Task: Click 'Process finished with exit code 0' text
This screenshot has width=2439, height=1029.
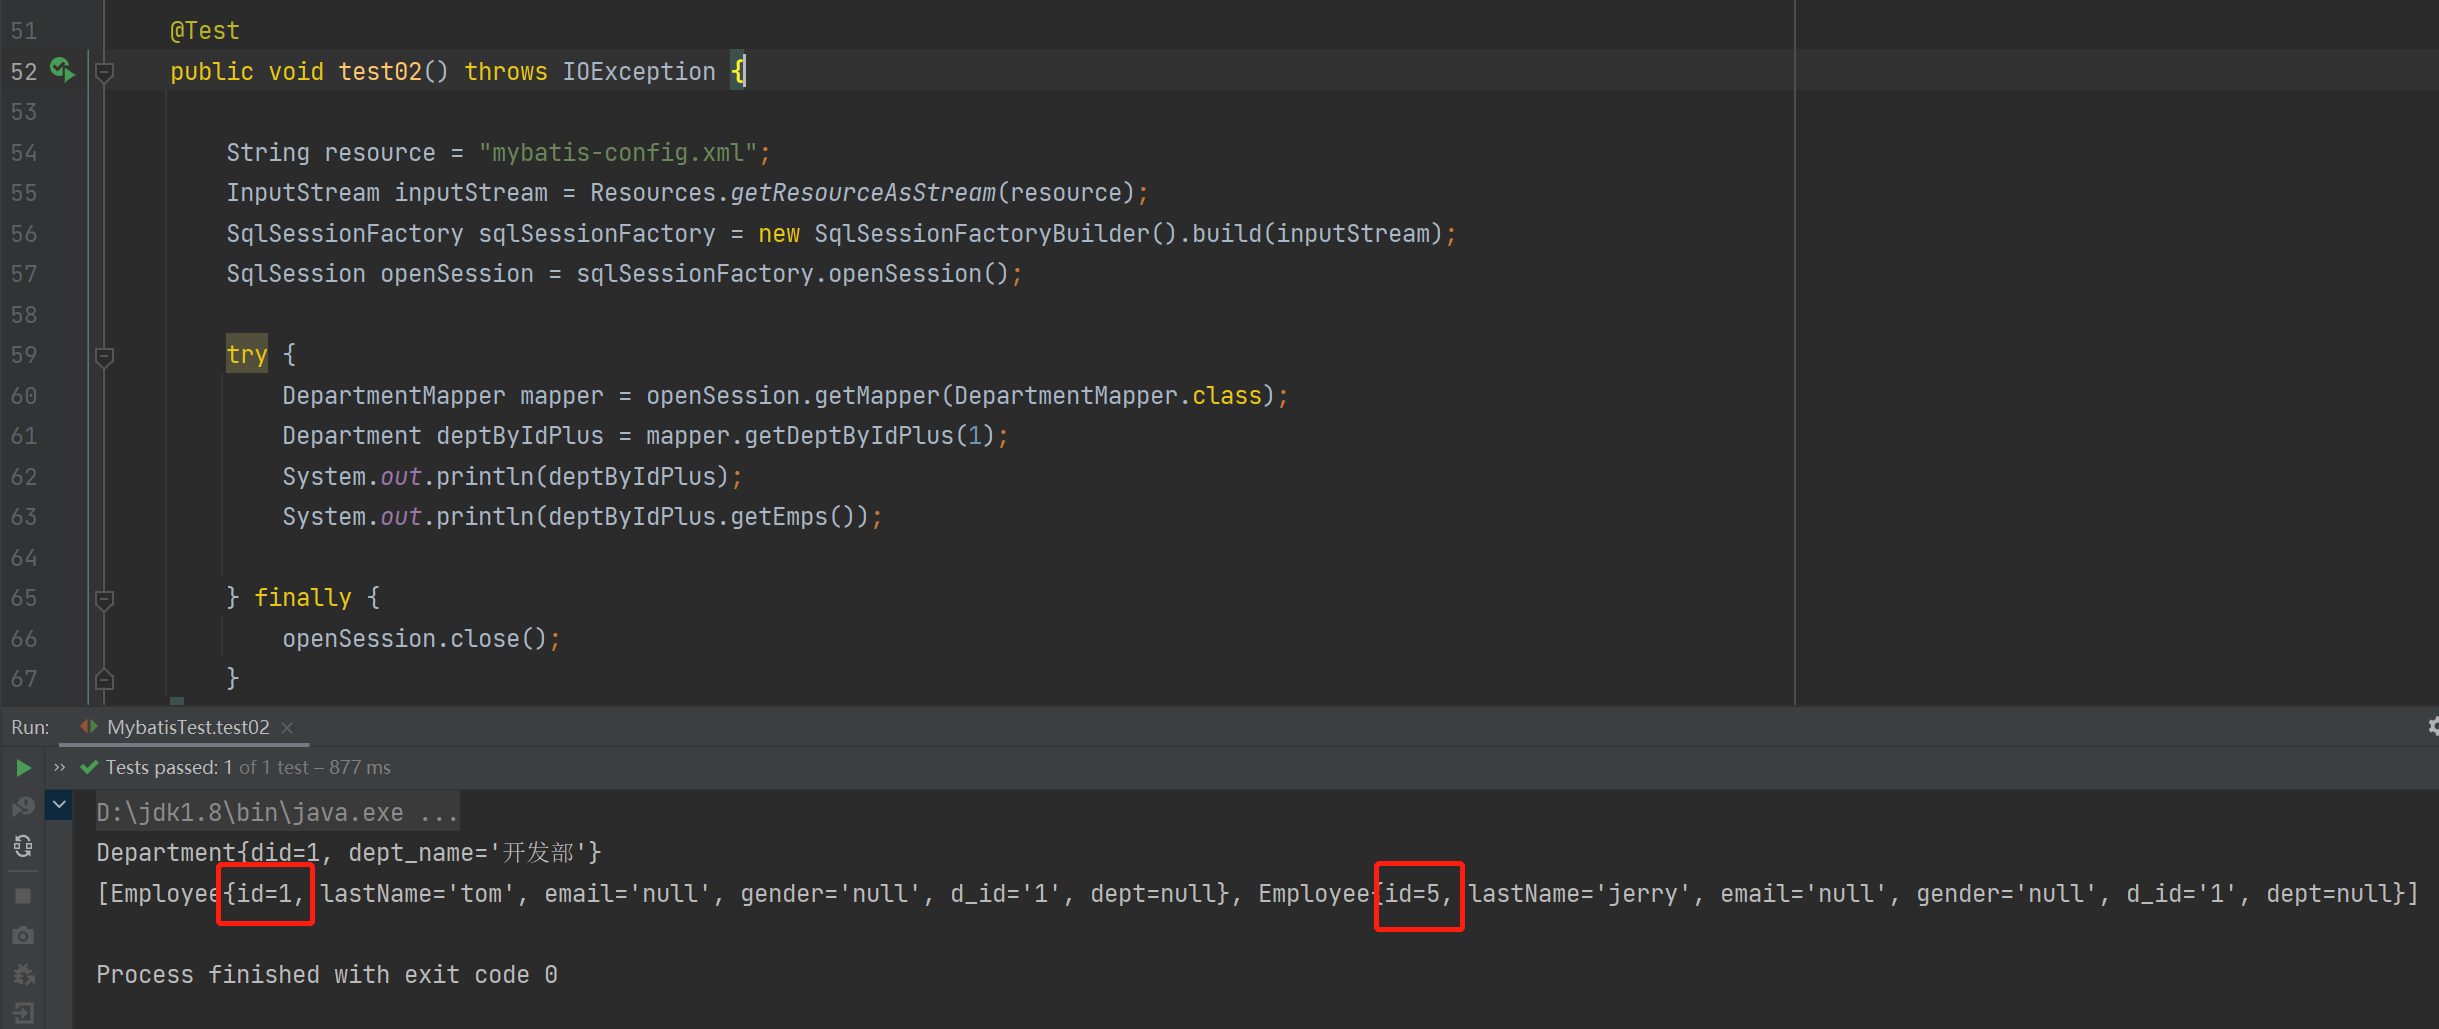Action: click(x=327, y=975)
